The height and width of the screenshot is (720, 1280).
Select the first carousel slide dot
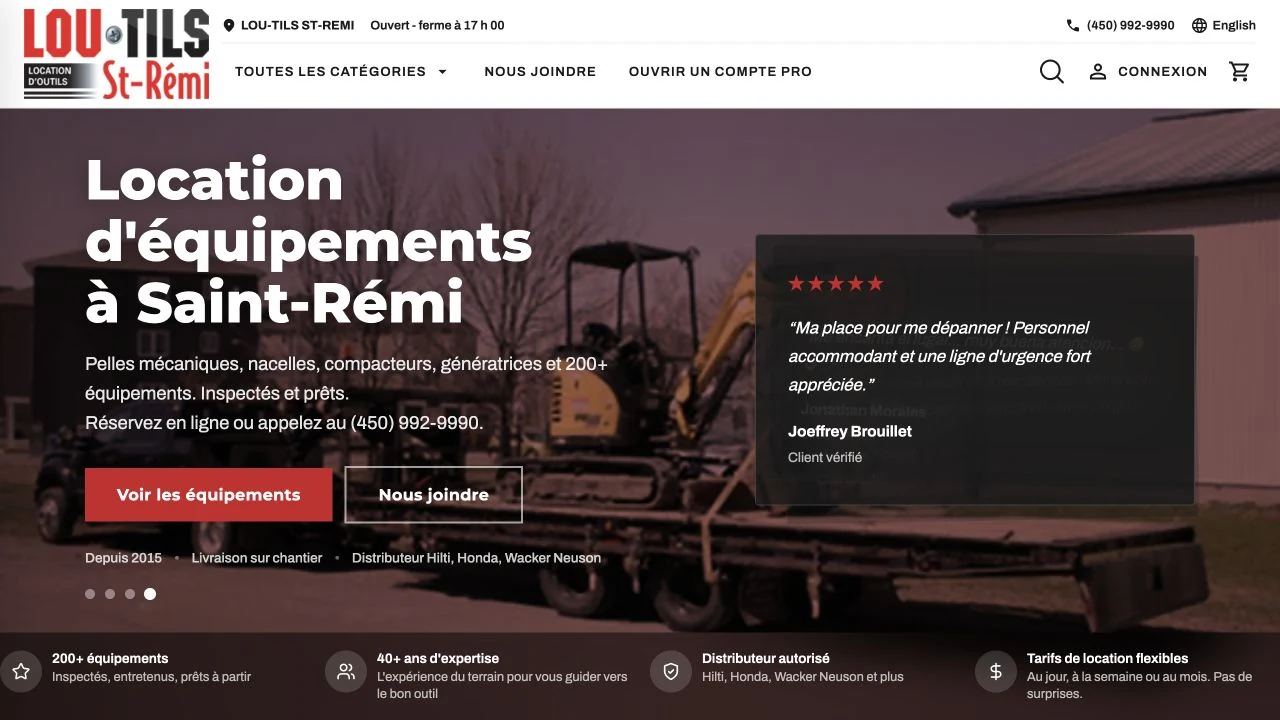(90, 594)
